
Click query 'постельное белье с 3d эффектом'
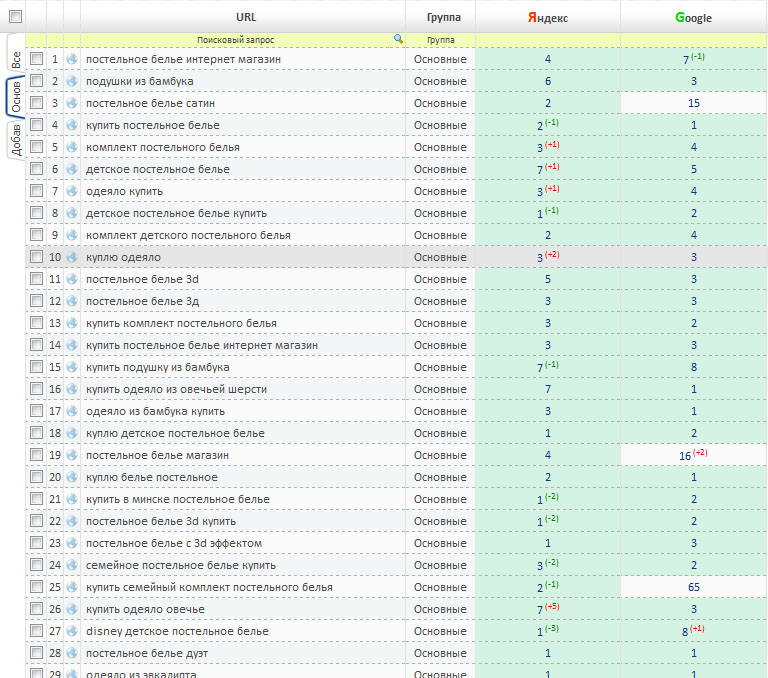[174, 543]
